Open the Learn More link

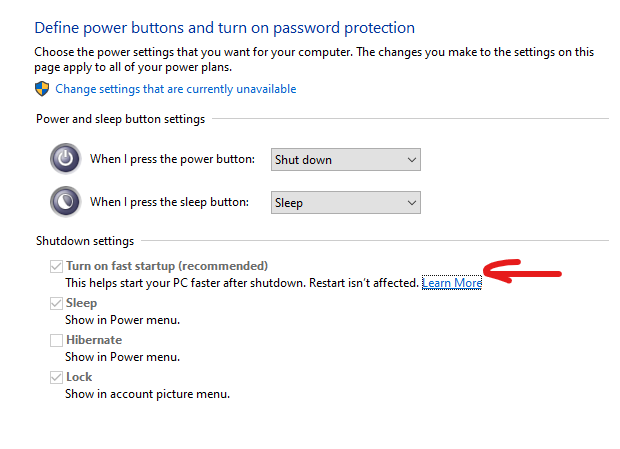(452, 283)
